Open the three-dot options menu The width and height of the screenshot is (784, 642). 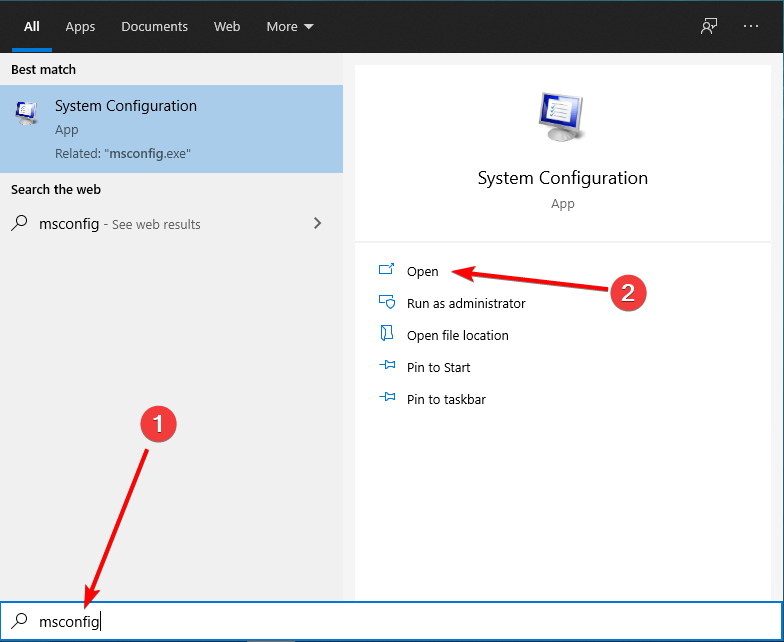pyautogui.click(x=751, y=27)
